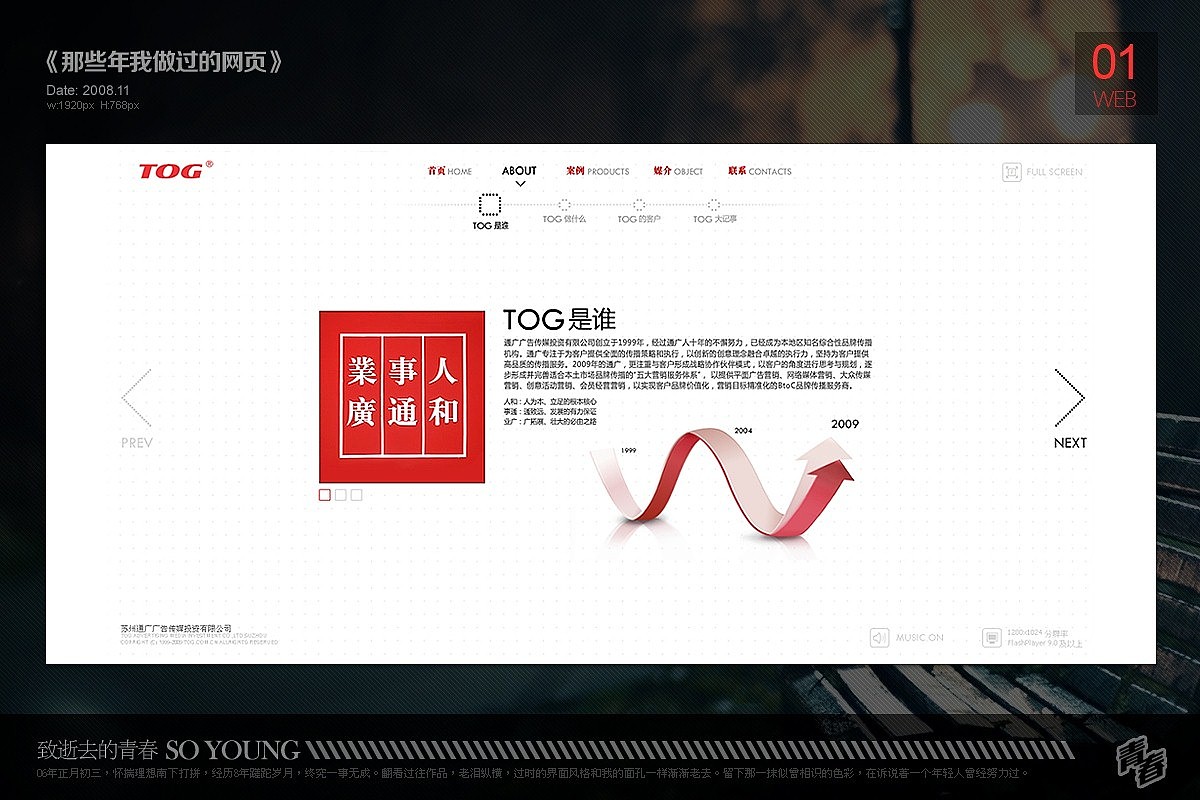Select the TOG 做什么 sub-tab label

565,219
